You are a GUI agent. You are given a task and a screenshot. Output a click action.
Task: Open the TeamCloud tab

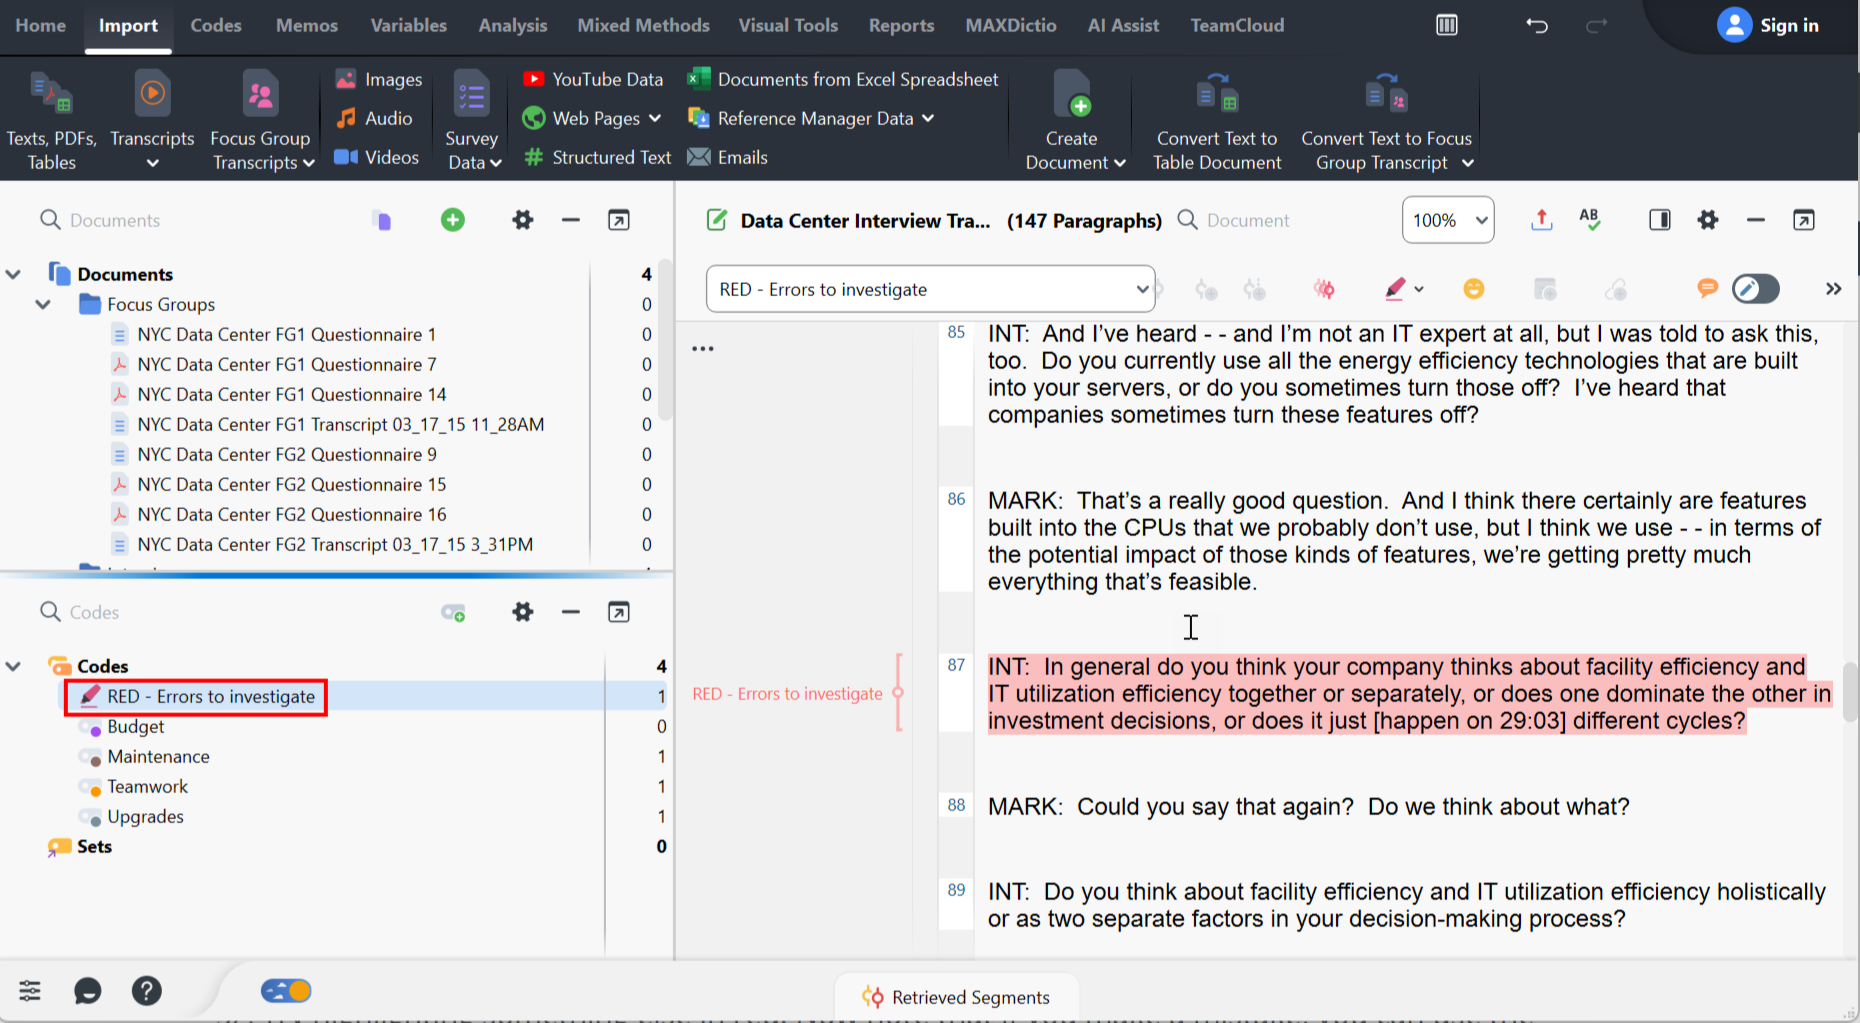1237,25
